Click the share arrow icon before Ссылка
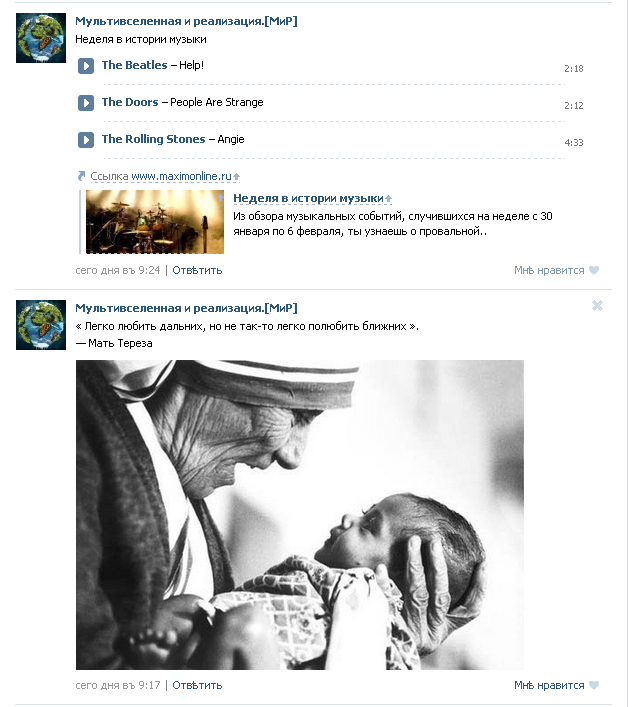 point(81,176)
